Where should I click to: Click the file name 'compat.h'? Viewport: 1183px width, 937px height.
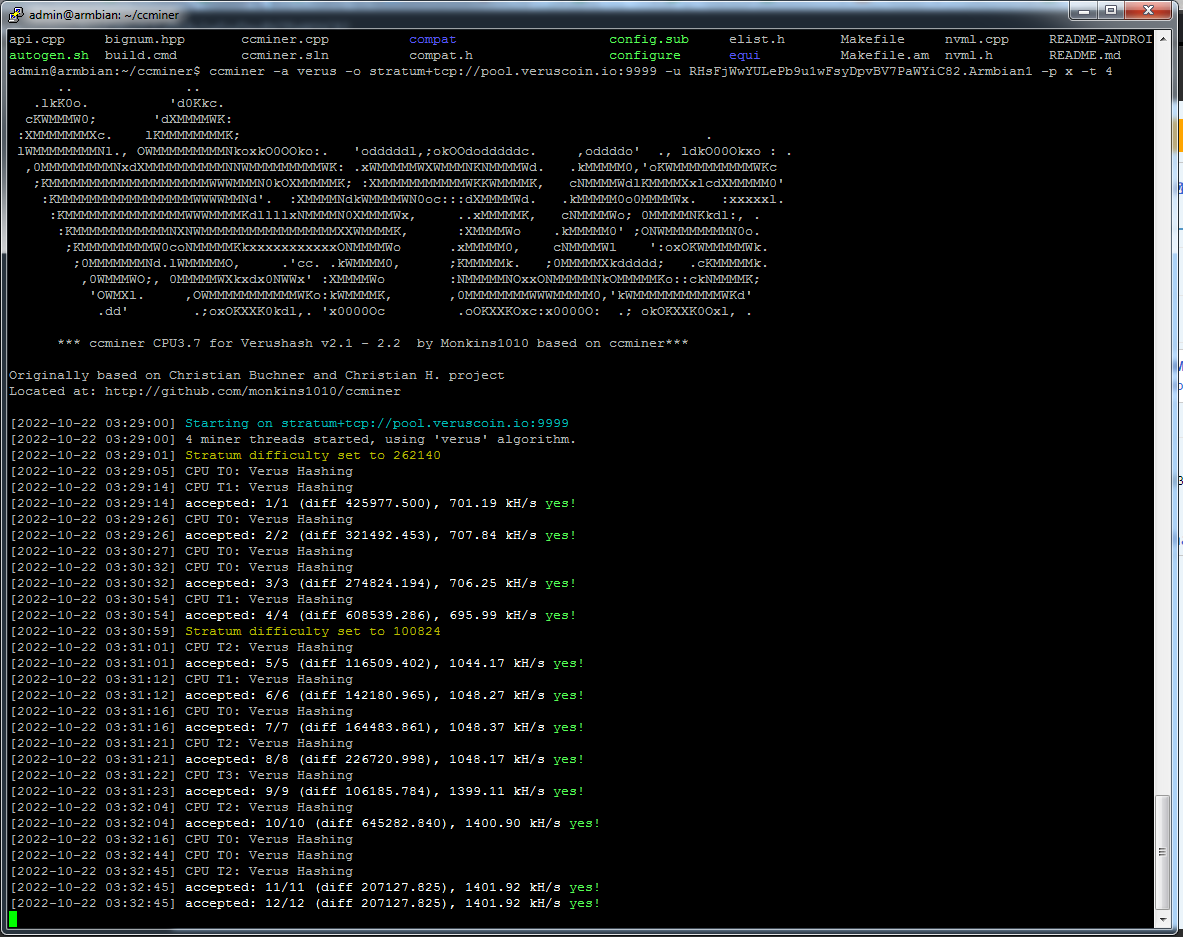tap(441, 55)
